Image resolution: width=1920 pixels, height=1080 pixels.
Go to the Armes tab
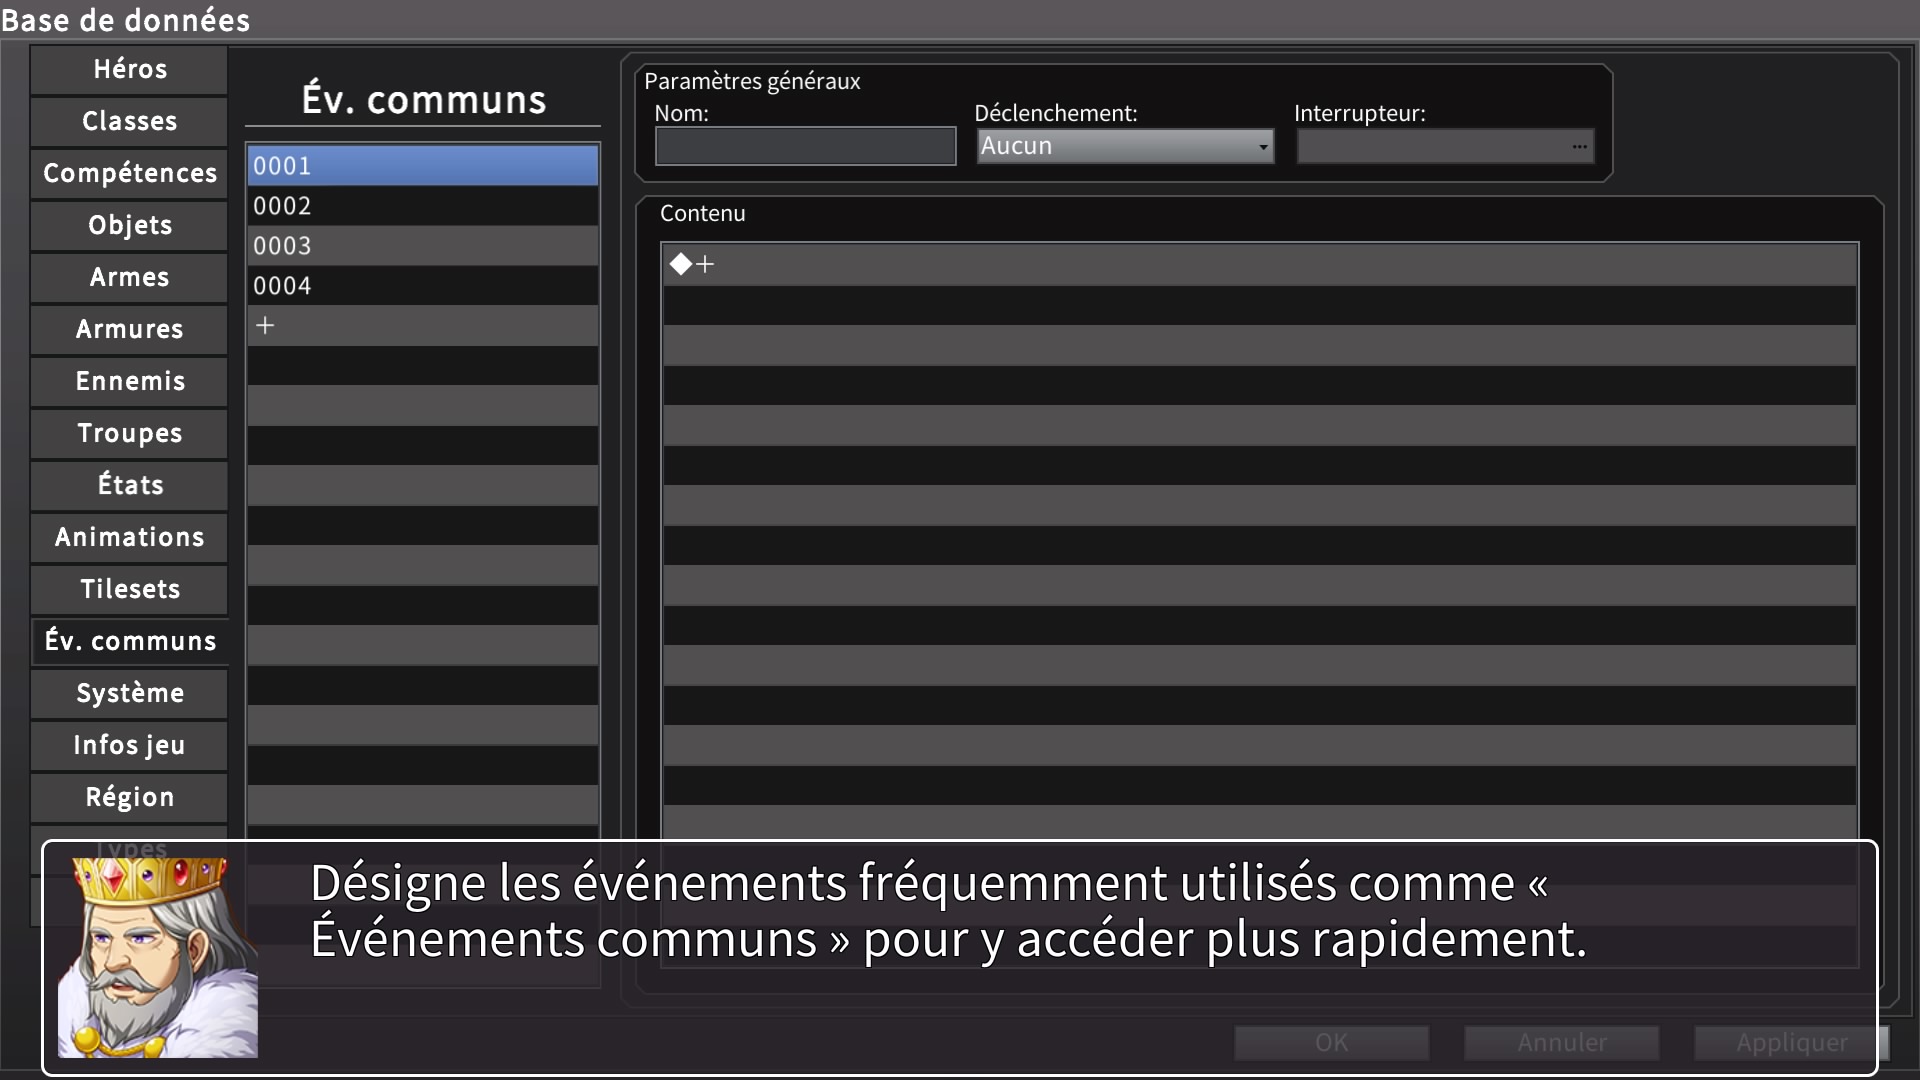[x=129, y=277]
